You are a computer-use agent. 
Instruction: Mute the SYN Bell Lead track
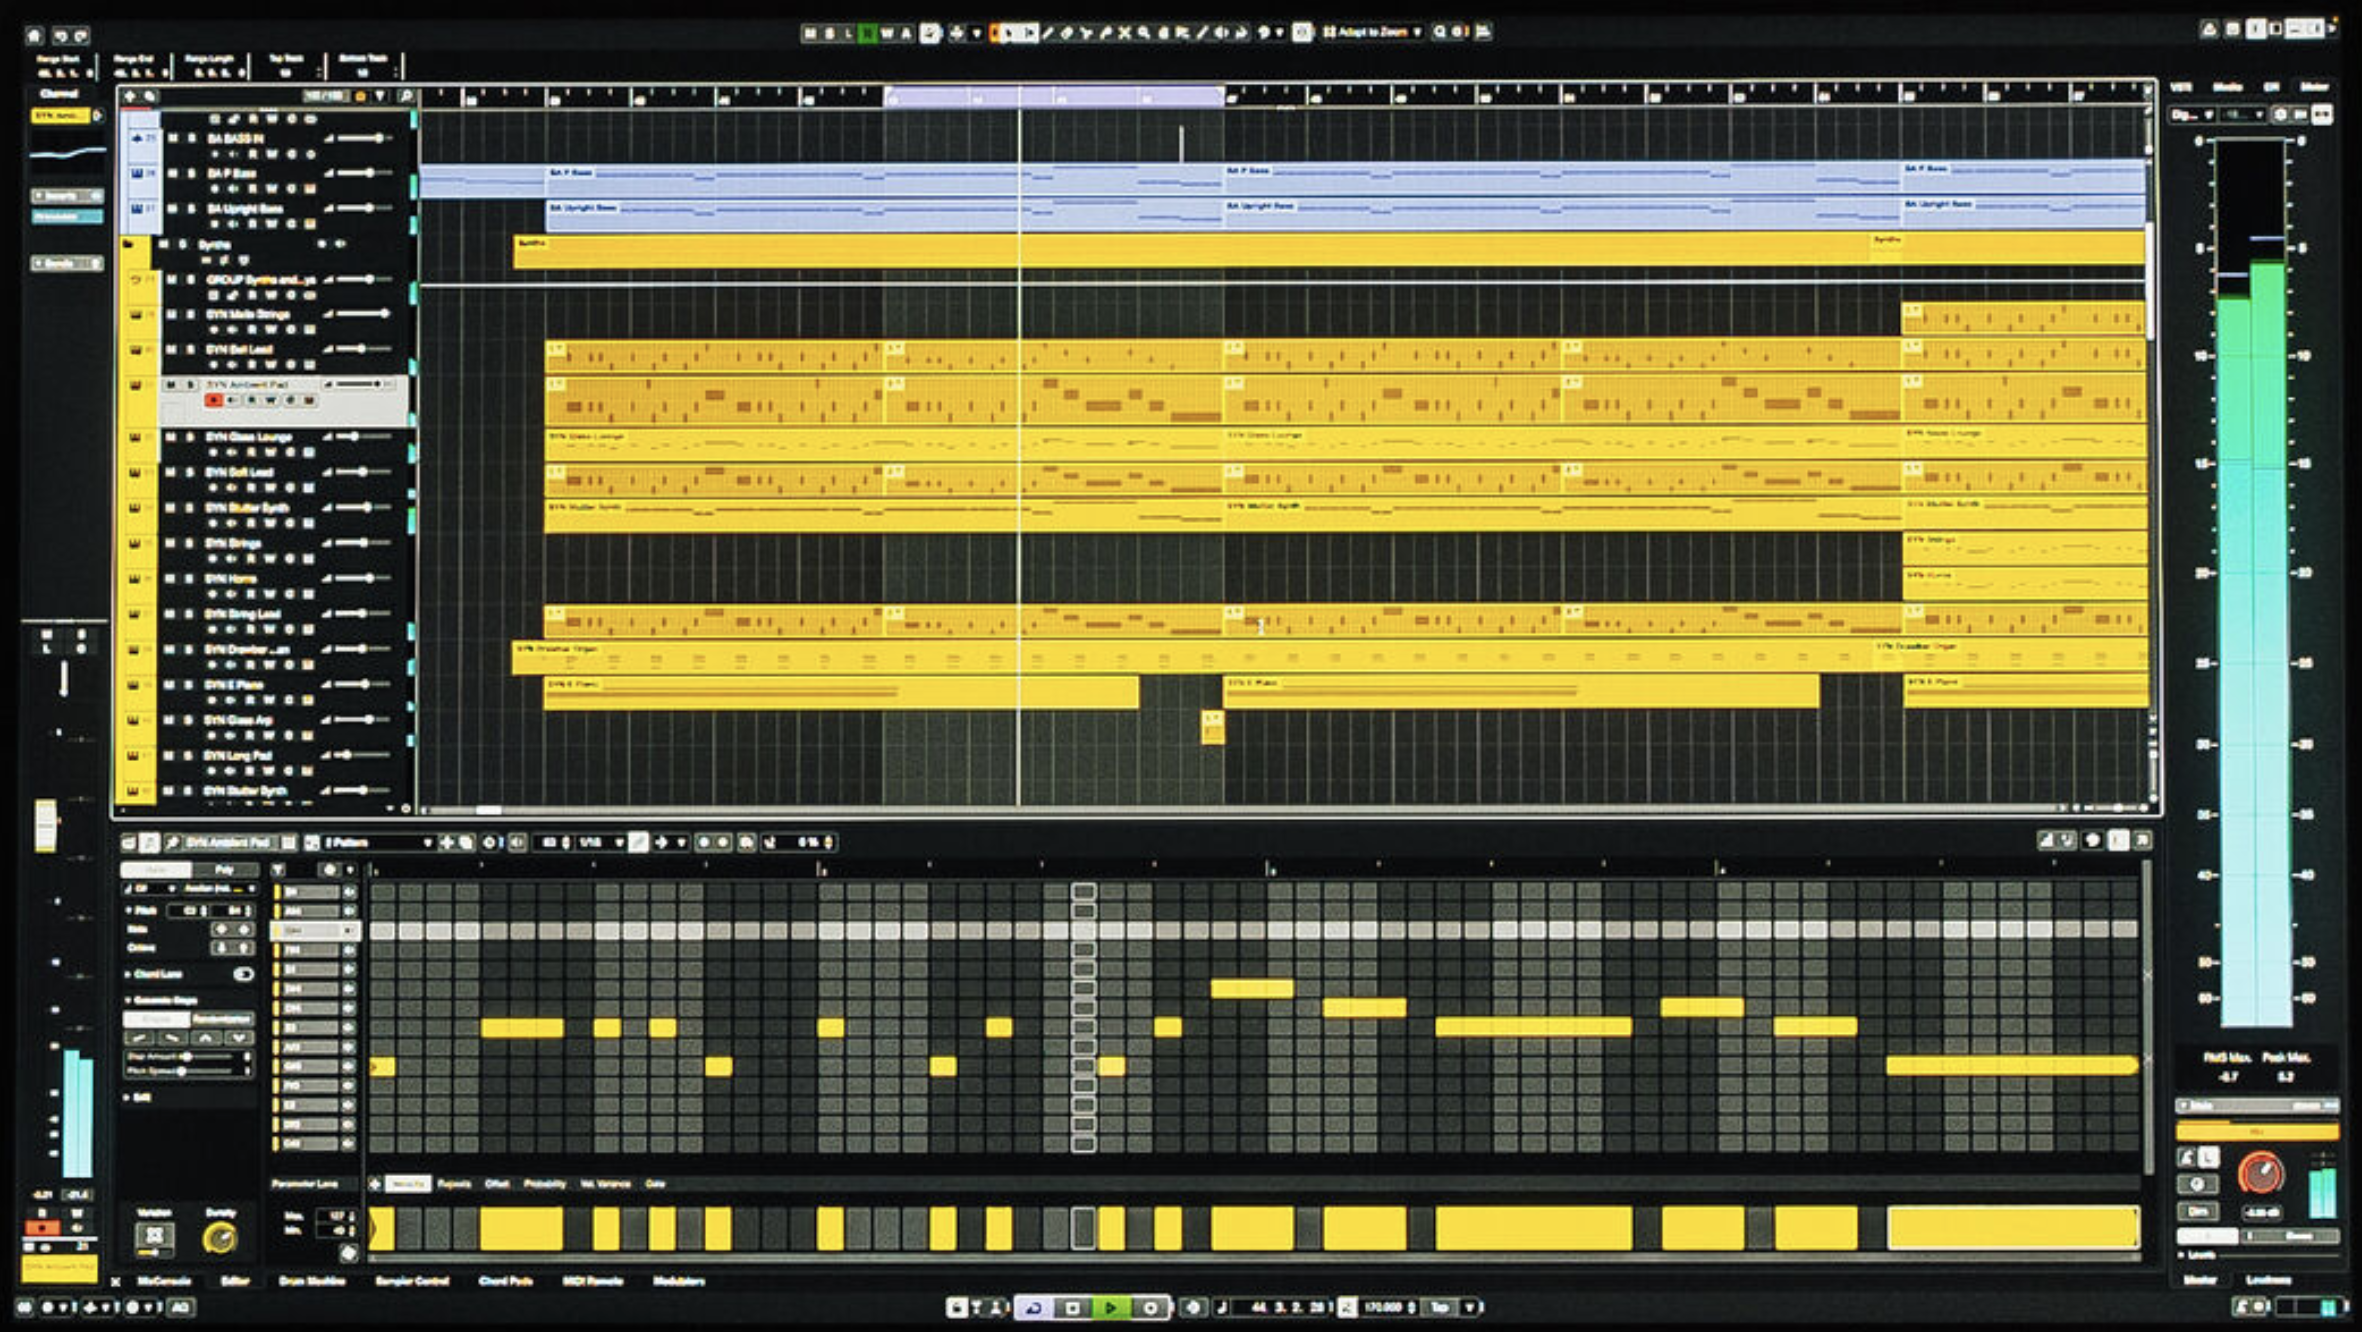coord(172,349)
